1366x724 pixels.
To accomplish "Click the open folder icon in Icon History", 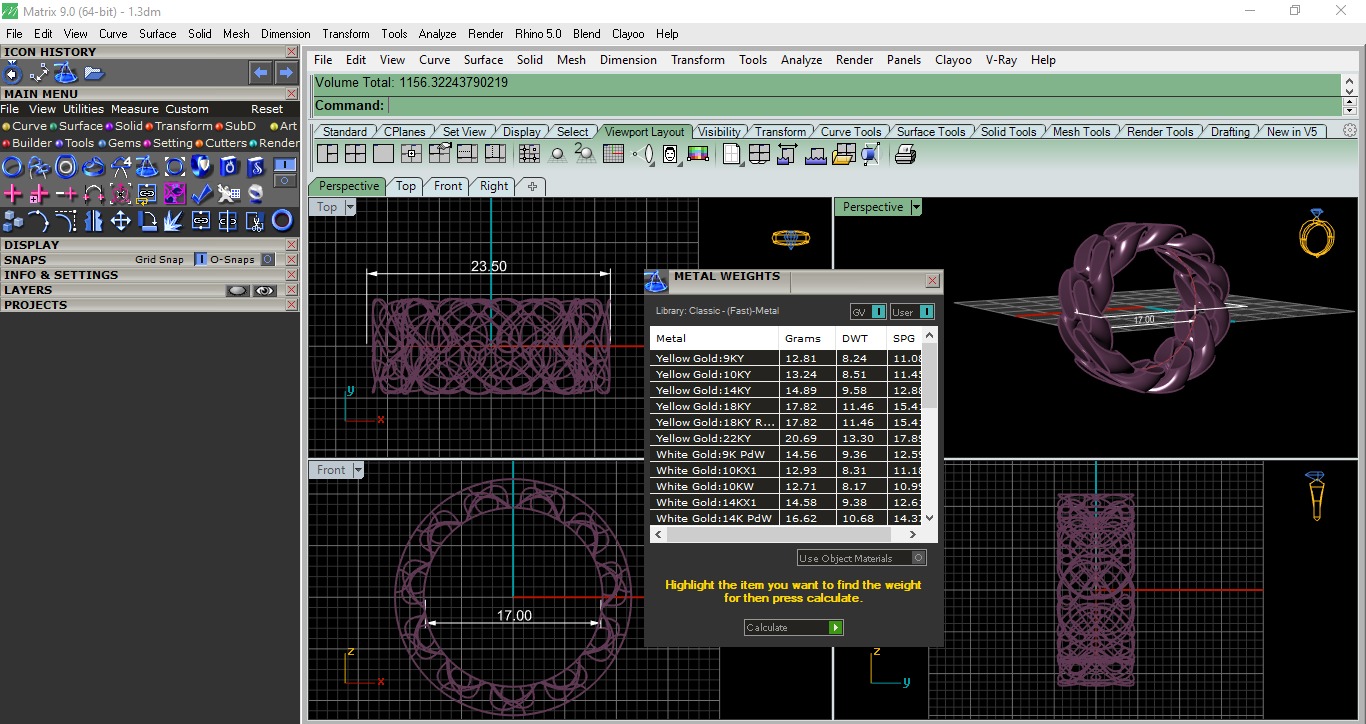I will click(x=94, y=73).
